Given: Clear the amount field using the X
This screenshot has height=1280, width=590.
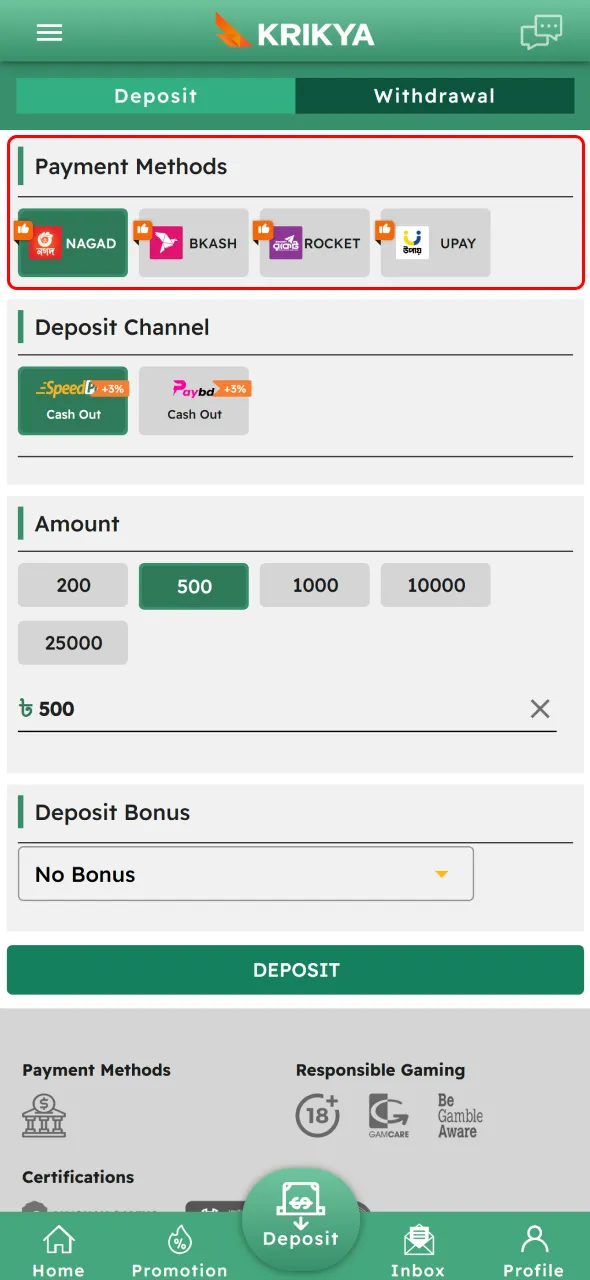Looking at the screenshot, I should coord(540,709).
